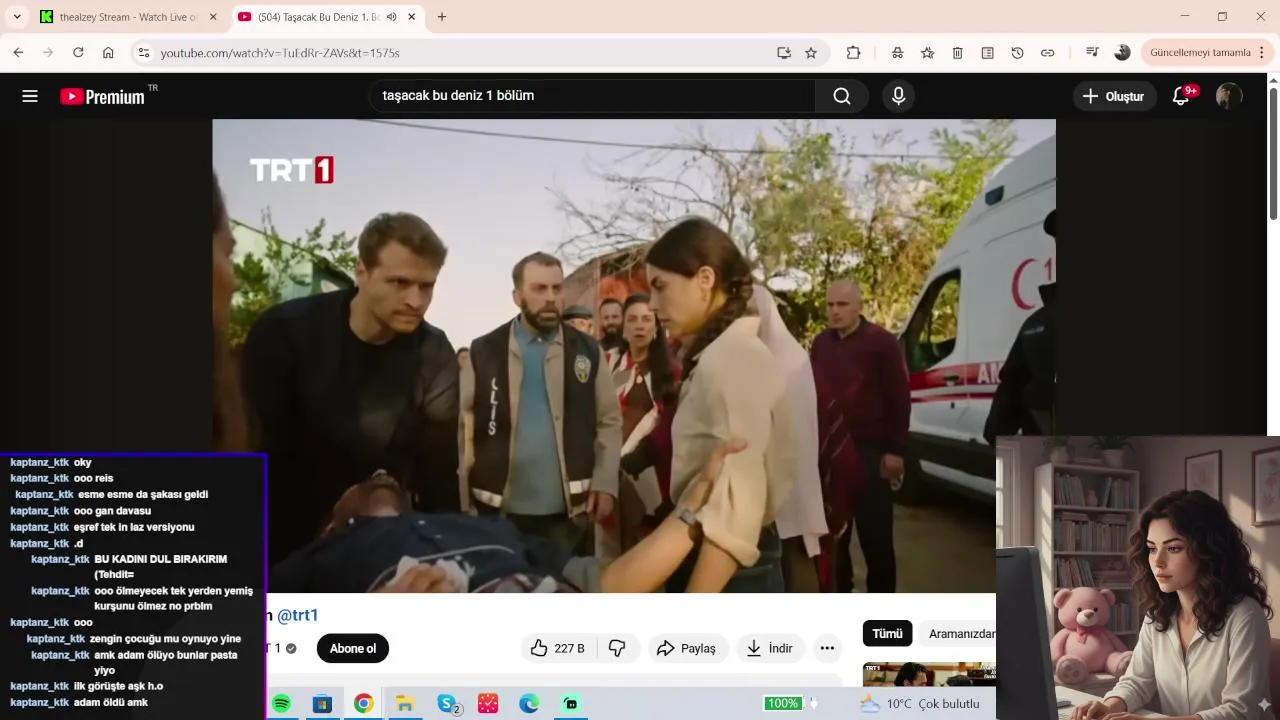Screen dimensions: 1280x720
Task: Click the trash can extension icon
Action: coord(957,53)
